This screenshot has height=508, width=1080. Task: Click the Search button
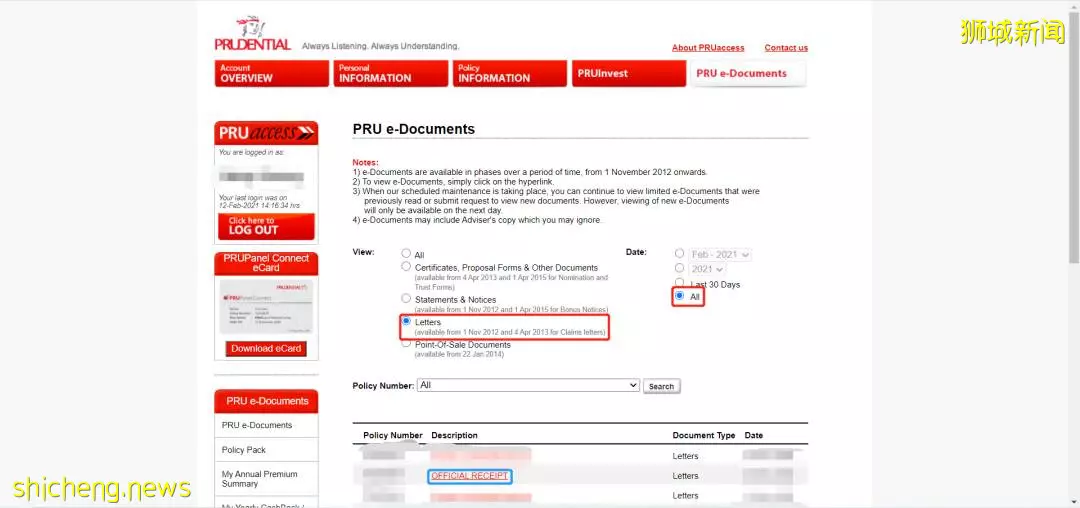pos(661,386)
